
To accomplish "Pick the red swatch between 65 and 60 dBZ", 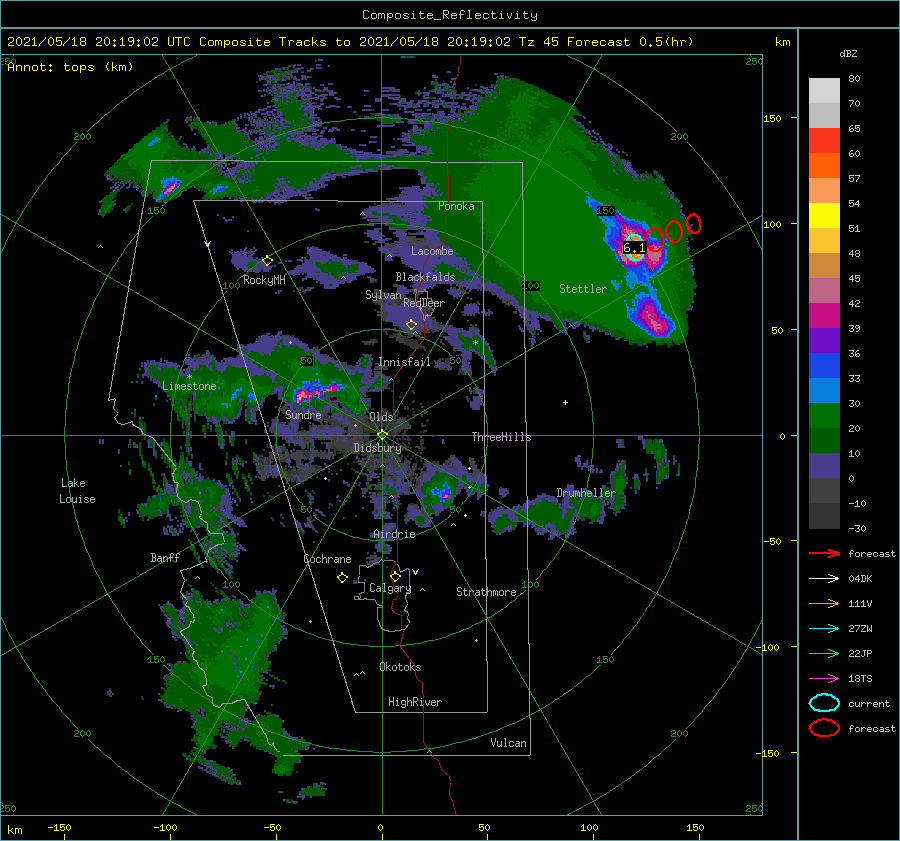I will click(824, 141).
